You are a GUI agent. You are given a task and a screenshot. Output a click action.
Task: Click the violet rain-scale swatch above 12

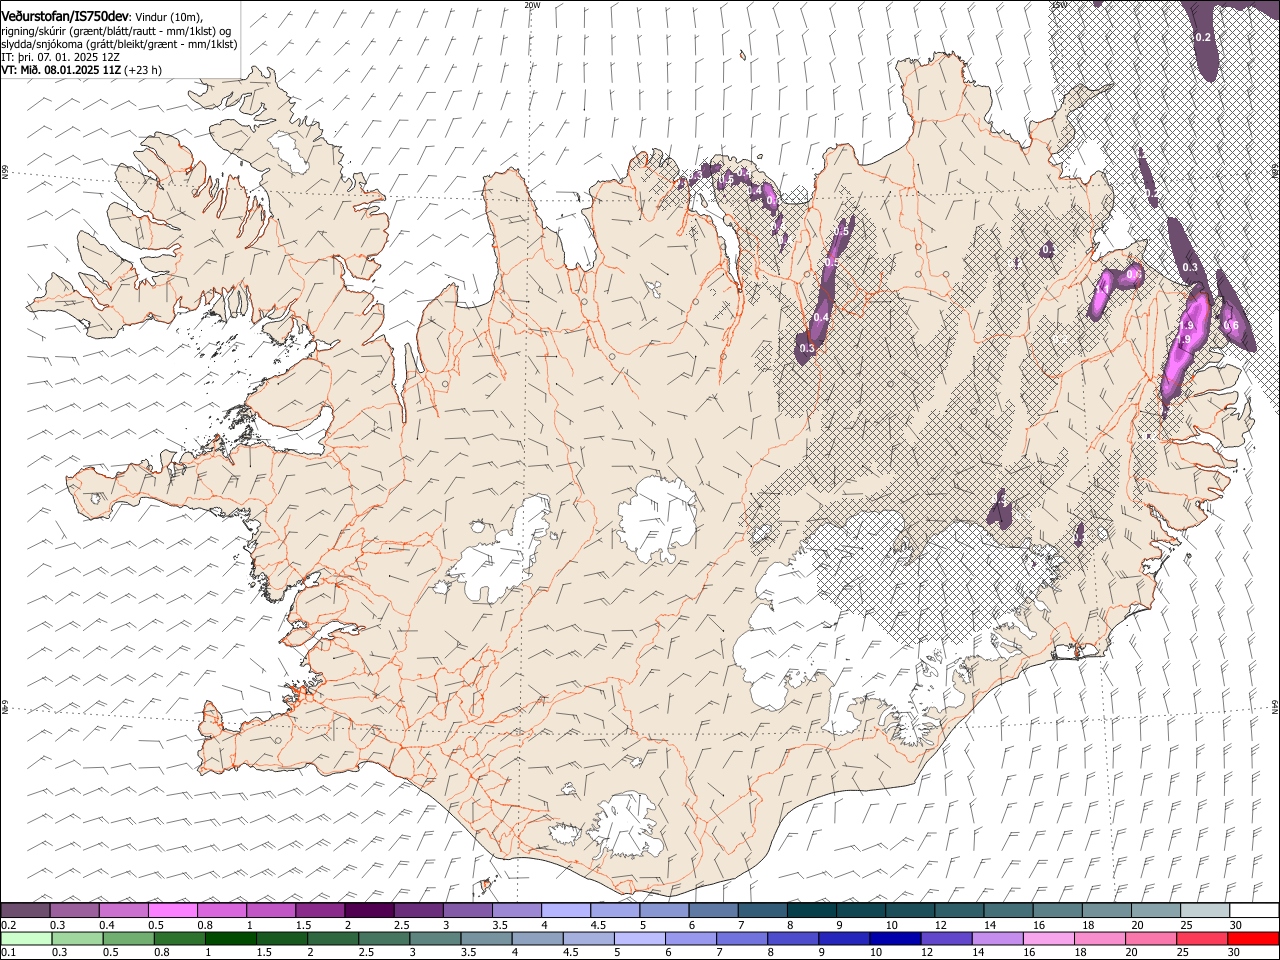pyautogui.click(x=947, y=938)
